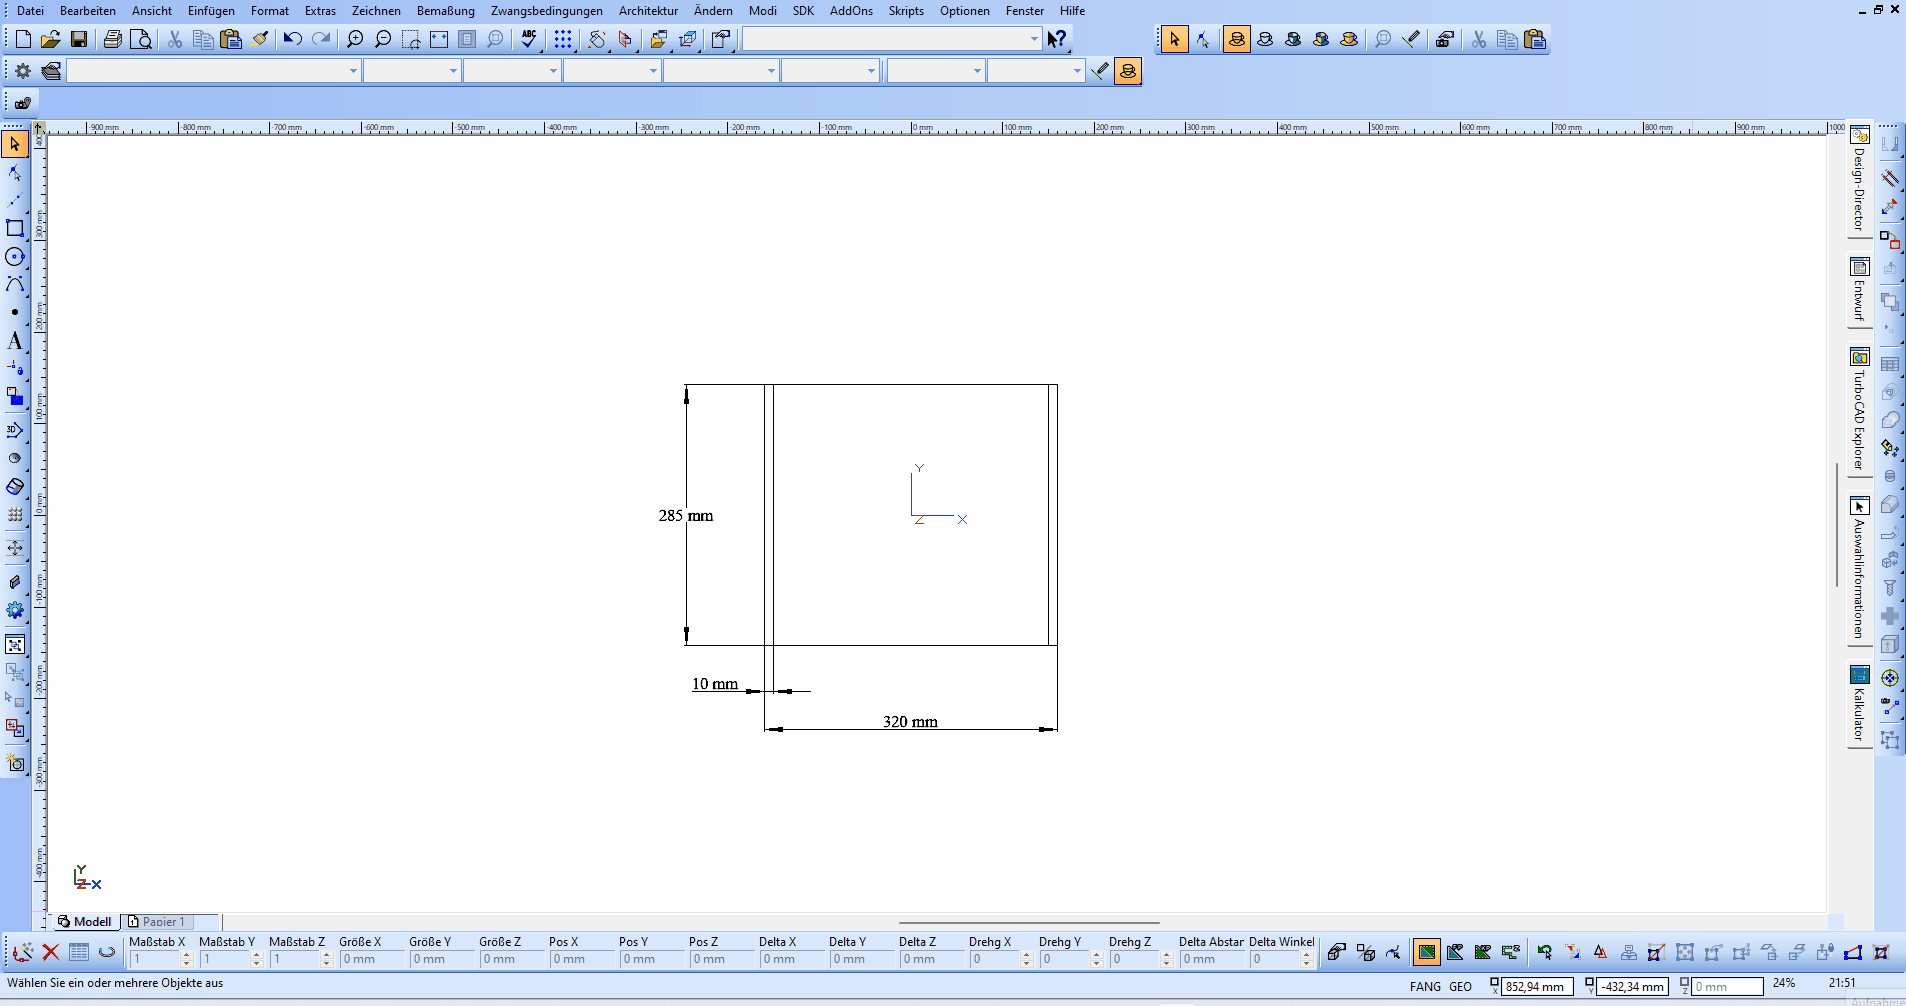Open the Zwangsbedingungen menu
Screen dimensions: 1906x1006
tap(547, 11)
